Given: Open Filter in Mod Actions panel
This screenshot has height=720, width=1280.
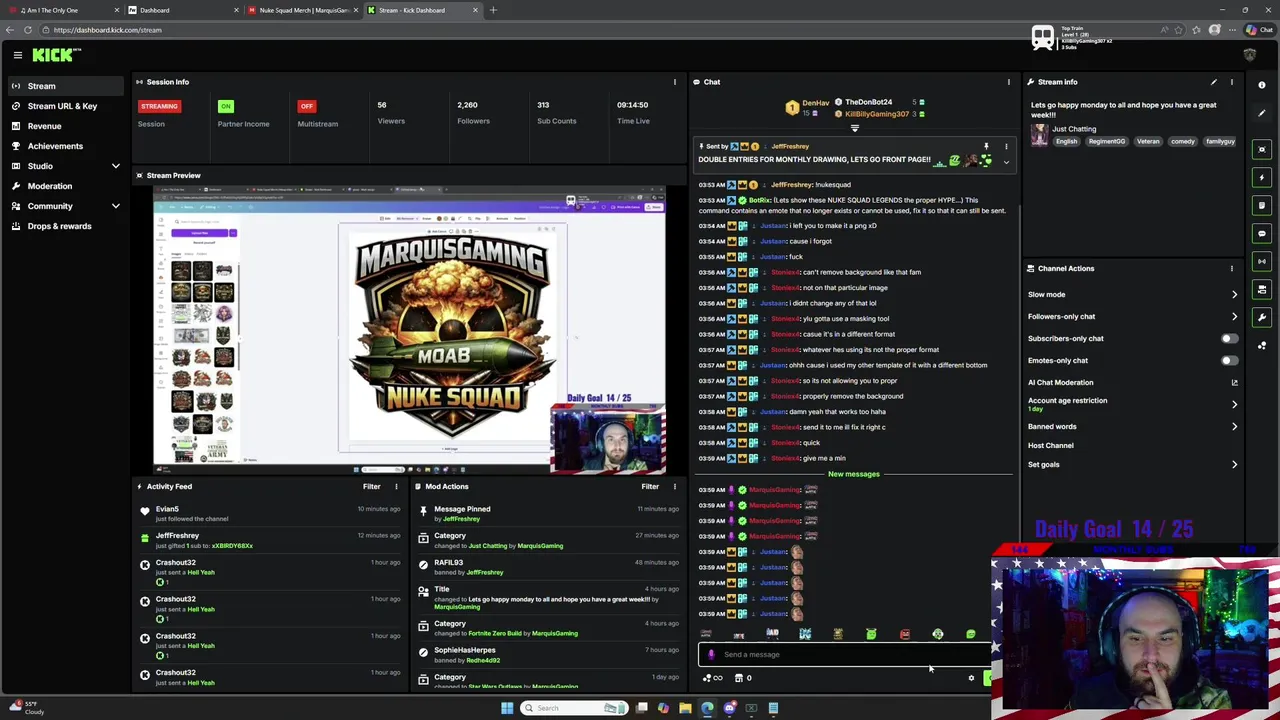Looking at the screenshot, I should click(650, 487).
